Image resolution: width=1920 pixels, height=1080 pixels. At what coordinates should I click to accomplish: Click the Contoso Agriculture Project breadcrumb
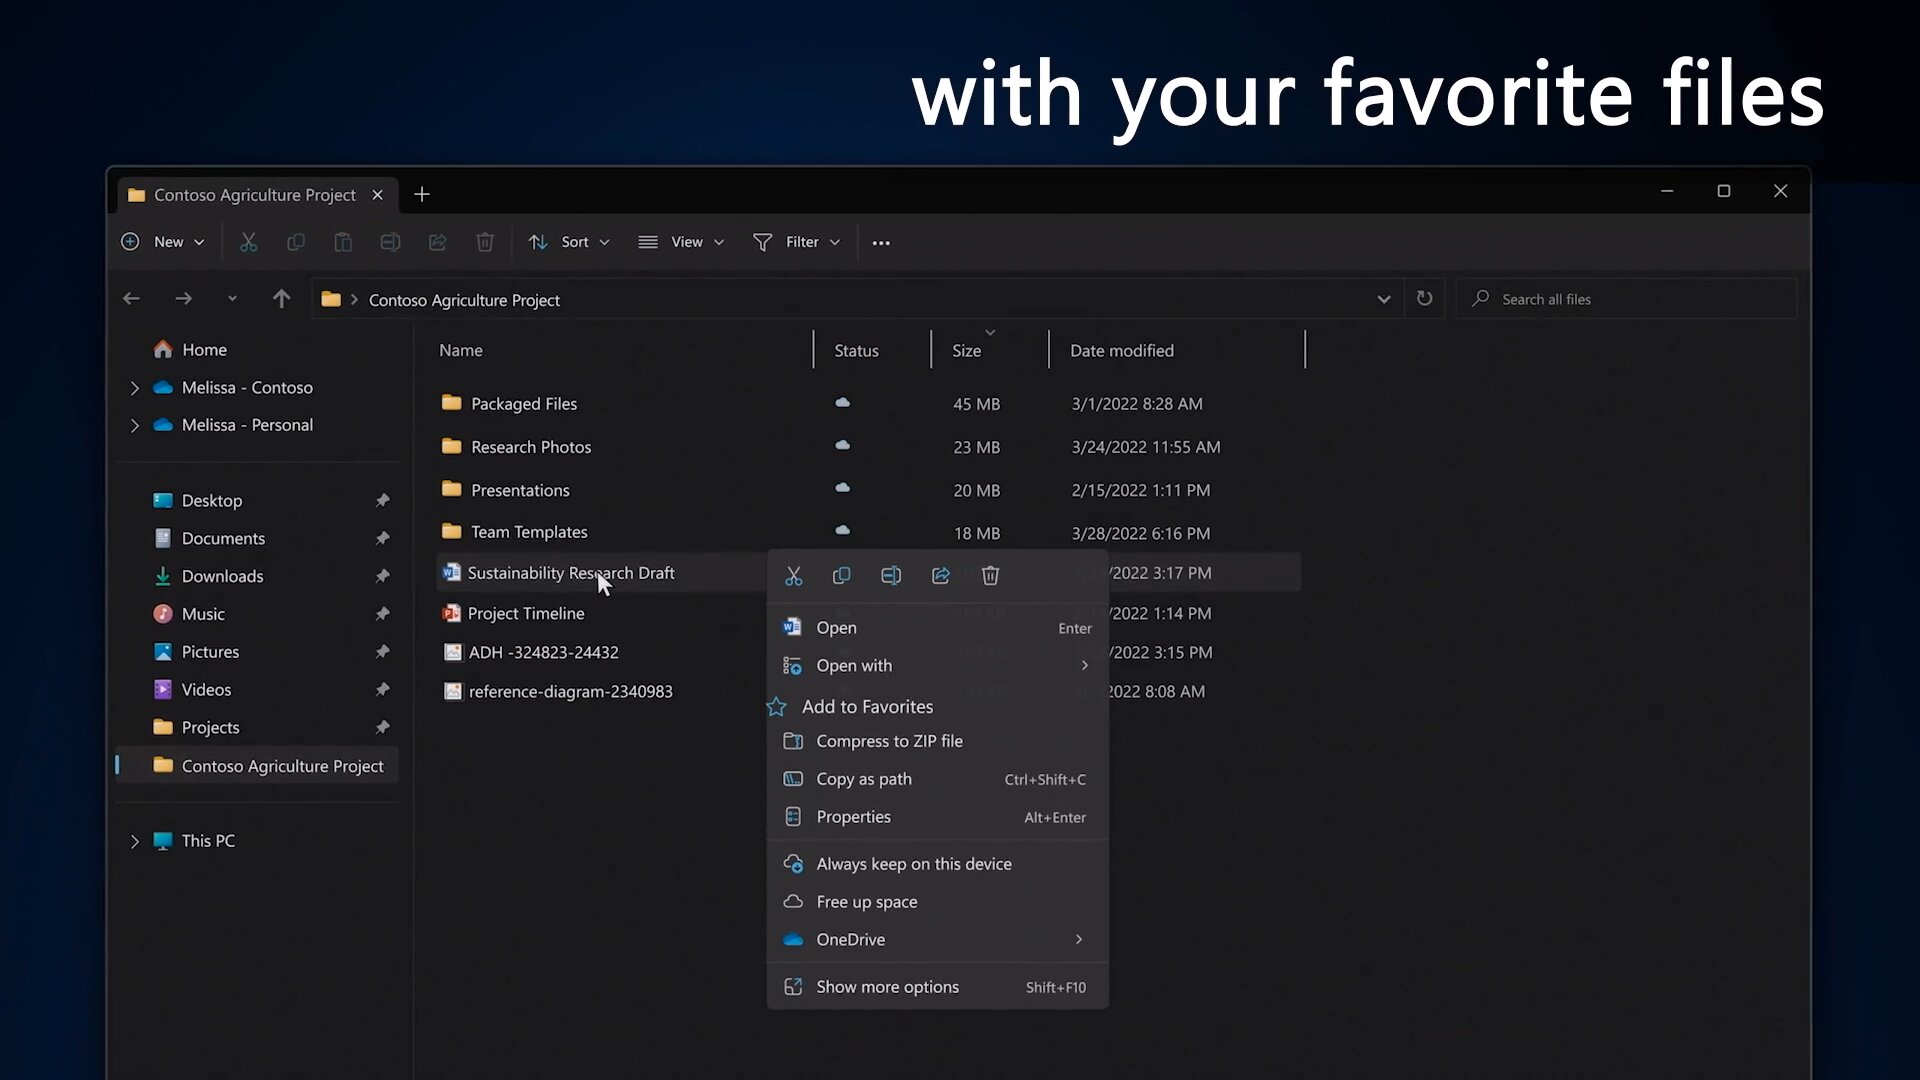click(464, 300)
